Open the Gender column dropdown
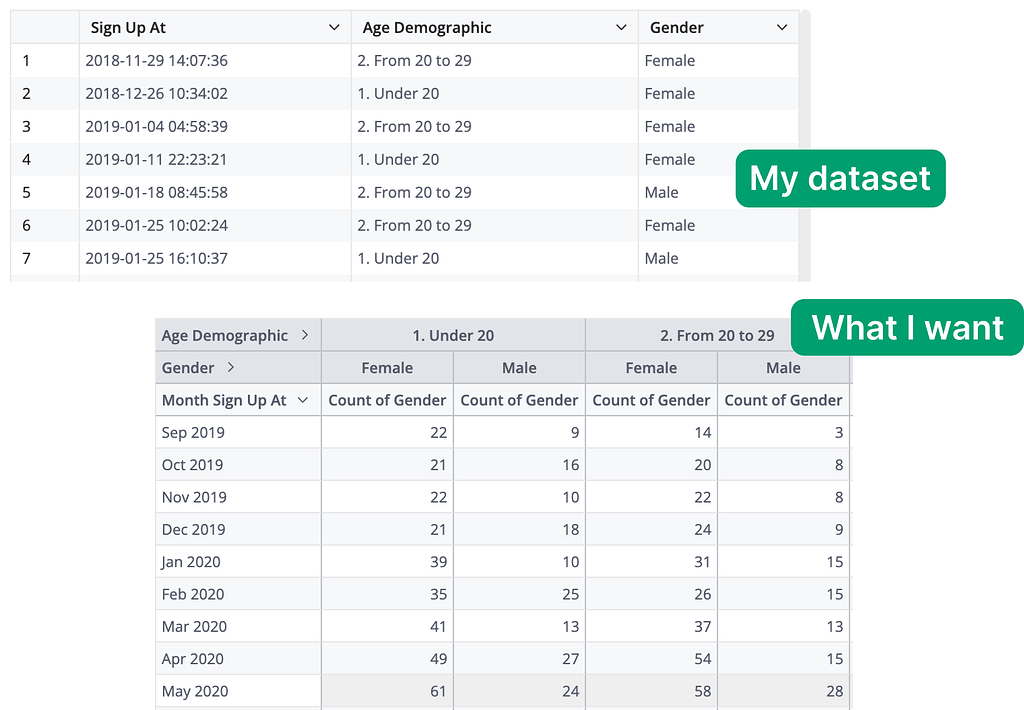The width and height of the screenshot is (1024, 710). [x=783, y=27]
